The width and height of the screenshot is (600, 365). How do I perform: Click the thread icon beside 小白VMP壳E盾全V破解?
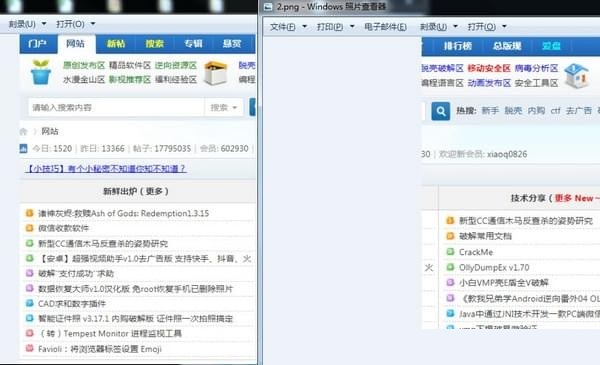coord(450,282)
